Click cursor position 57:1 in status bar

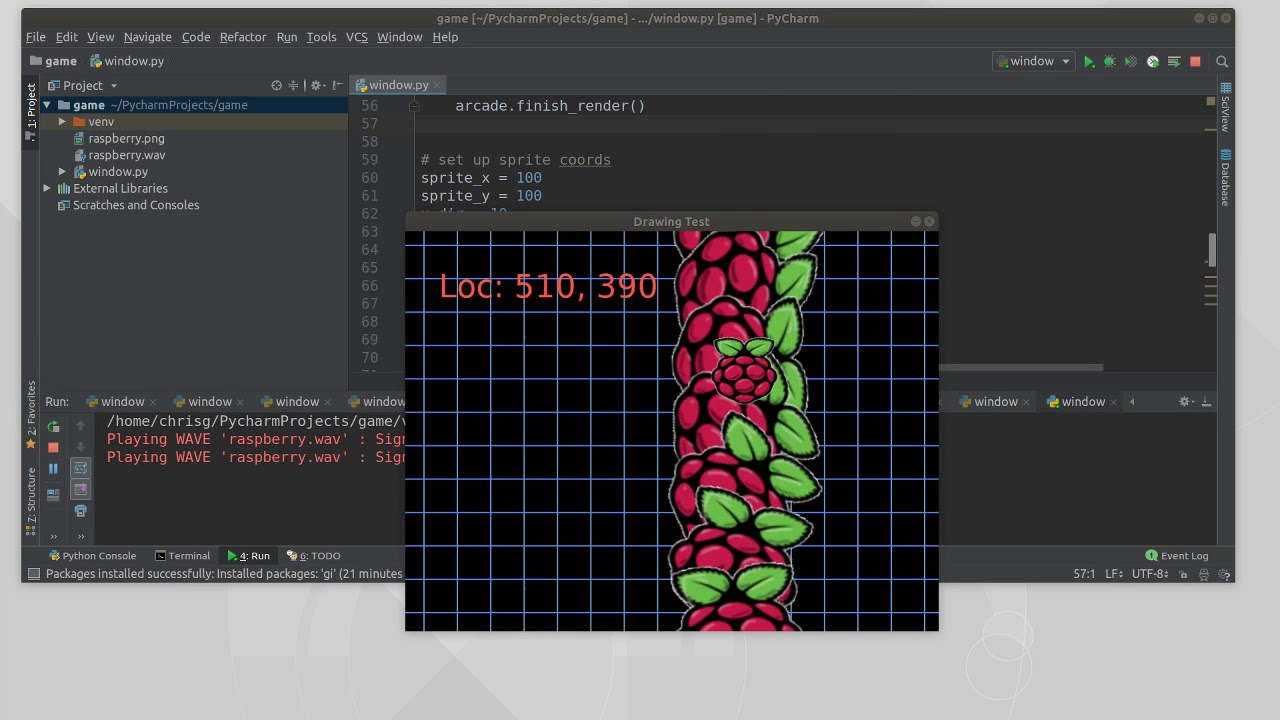coord(1084,574)
